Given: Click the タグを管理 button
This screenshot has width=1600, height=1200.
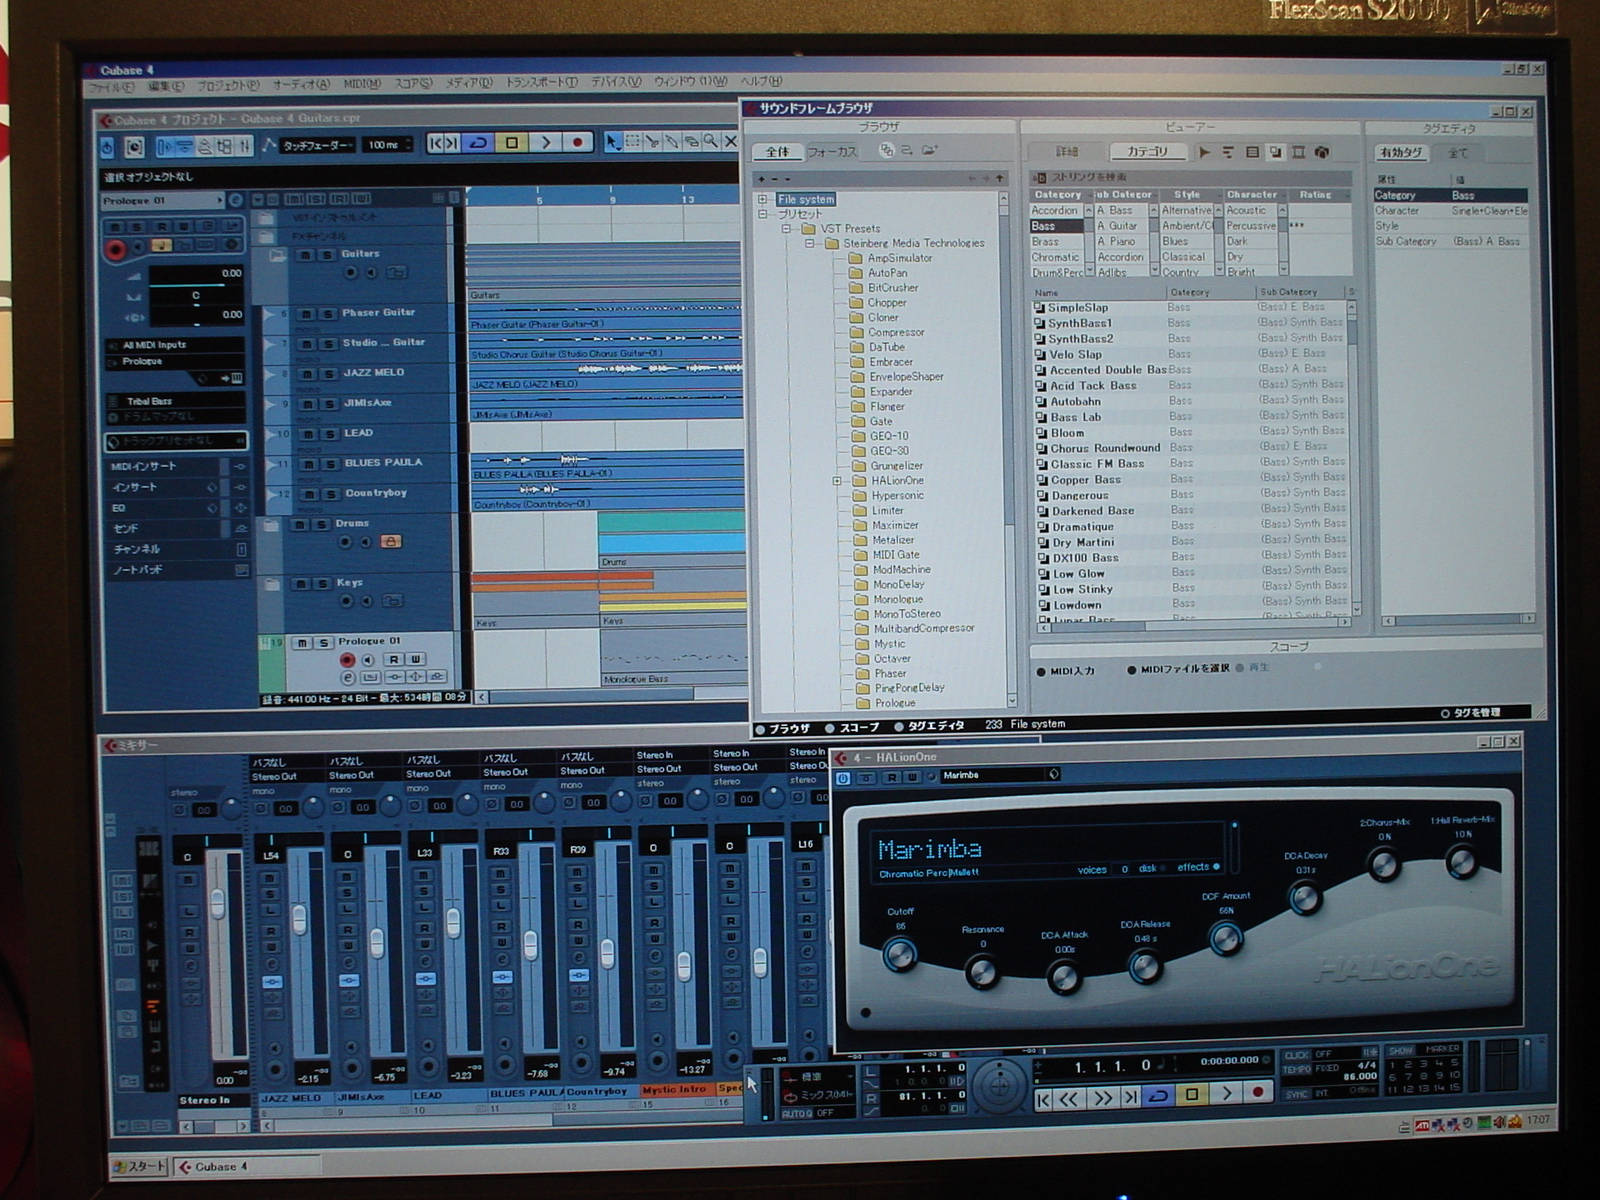Looking at the screenshot, I should click(x=1471, y=713).
